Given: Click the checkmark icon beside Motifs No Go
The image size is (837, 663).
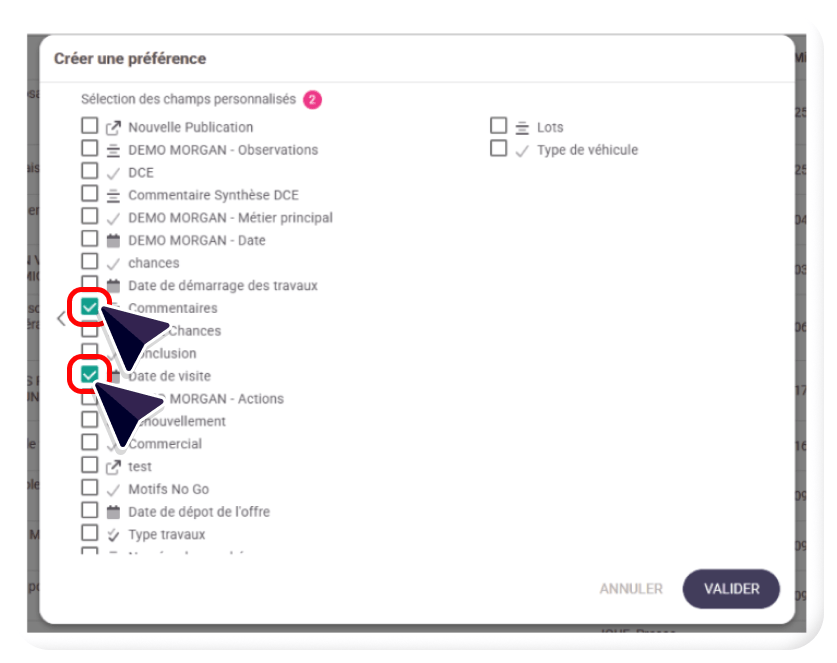Looking at the screenshot, I should 113,489.
